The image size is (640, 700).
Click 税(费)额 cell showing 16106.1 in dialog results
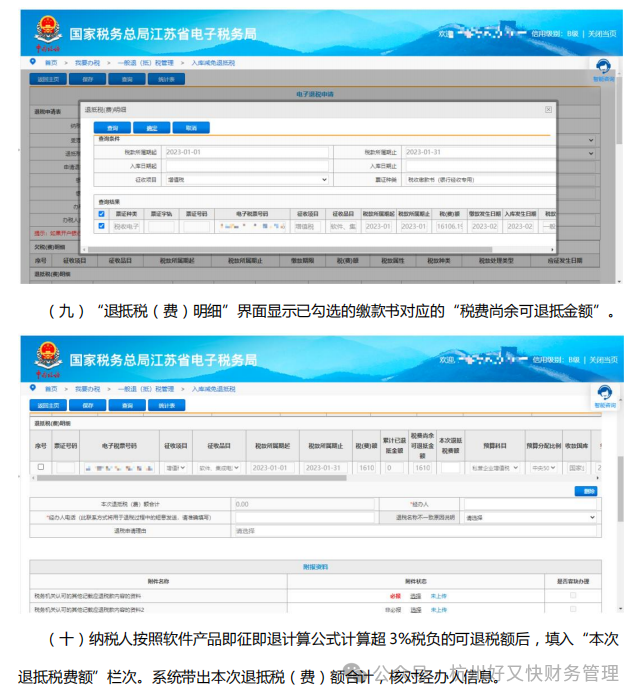click(x=449, y=226)
